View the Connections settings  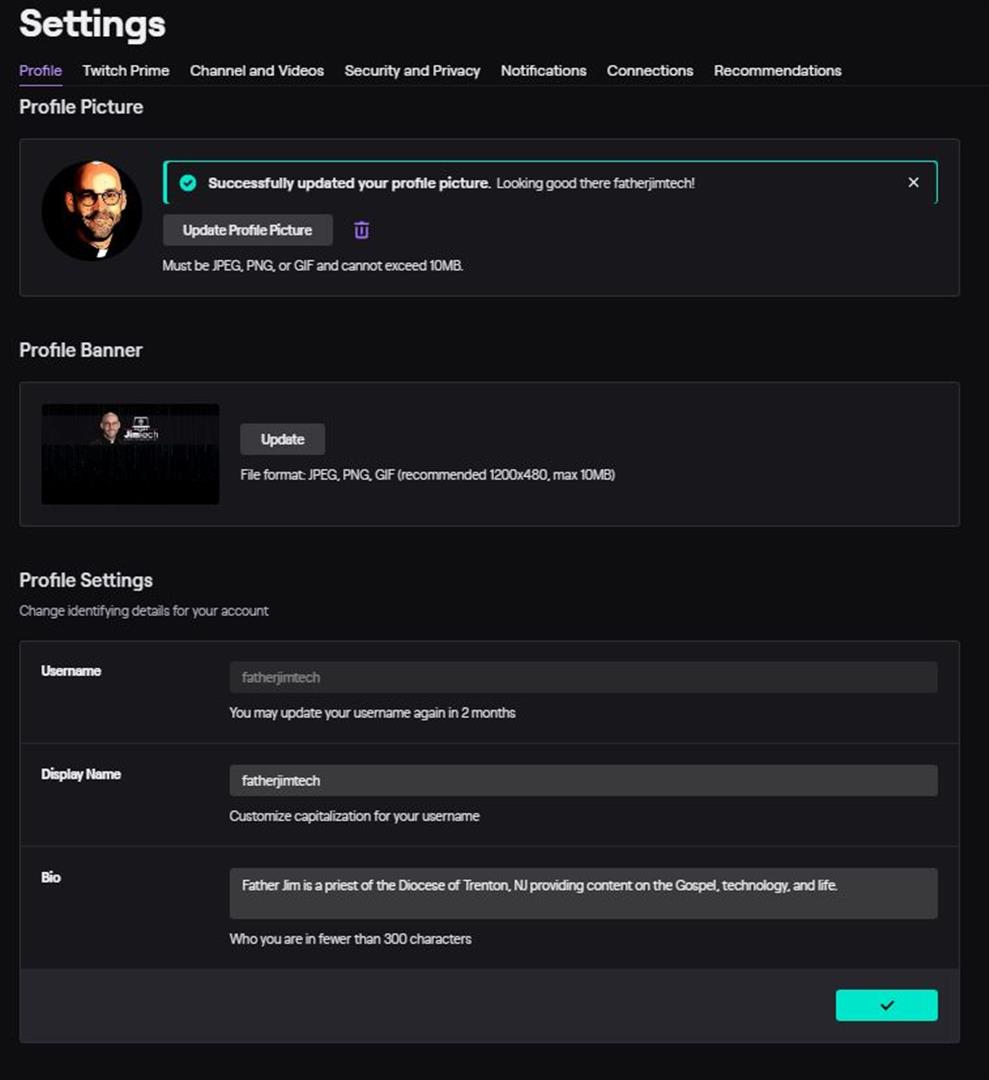649,71
